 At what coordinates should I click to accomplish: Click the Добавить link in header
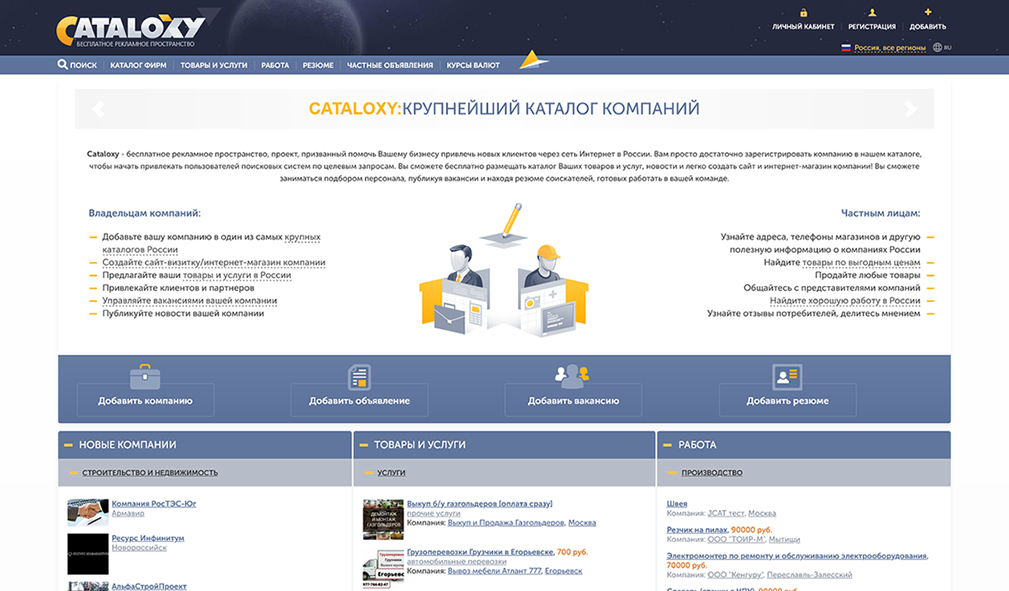coord(927,27)
